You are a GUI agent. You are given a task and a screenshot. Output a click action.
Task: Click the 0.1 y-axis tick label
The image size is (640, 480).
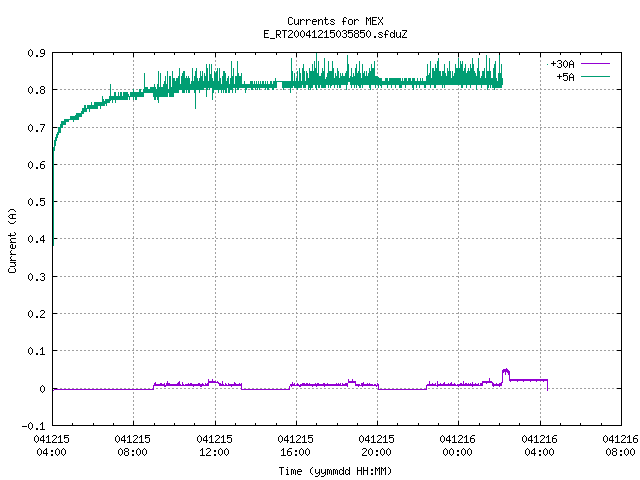pos(36,351)
